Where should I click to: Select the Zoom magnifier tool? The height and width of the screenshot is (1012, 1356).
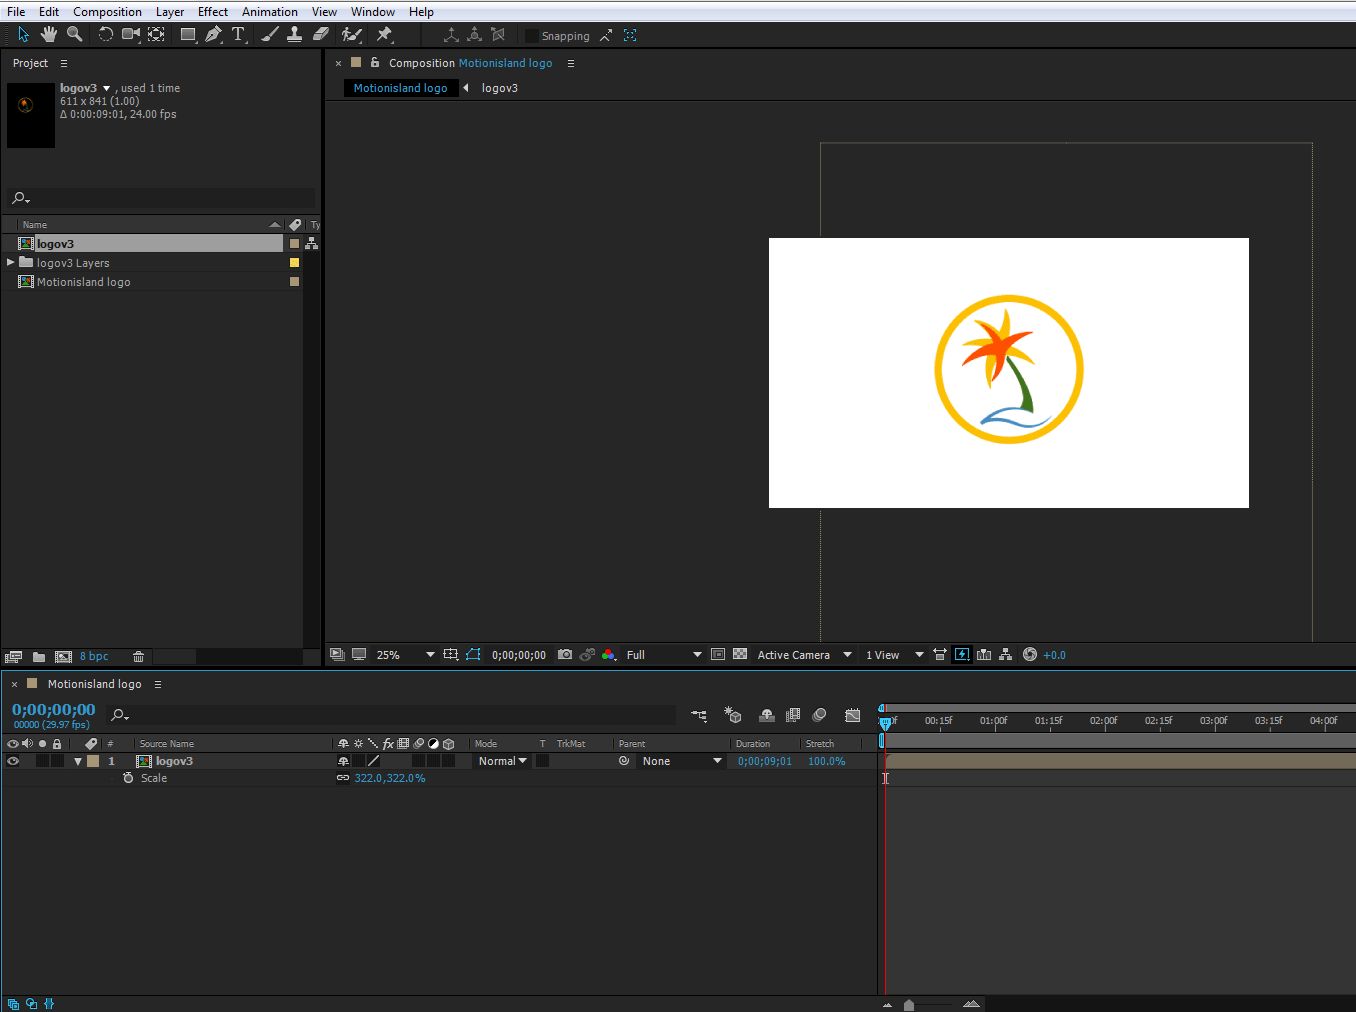(x=74, y=35)
